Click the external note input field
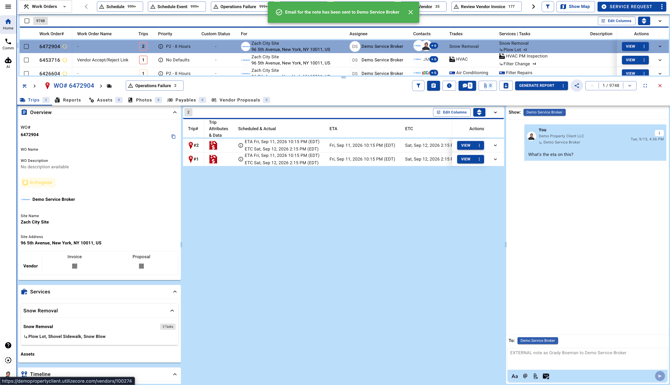 pyautogui.click(x=587, y=353)
